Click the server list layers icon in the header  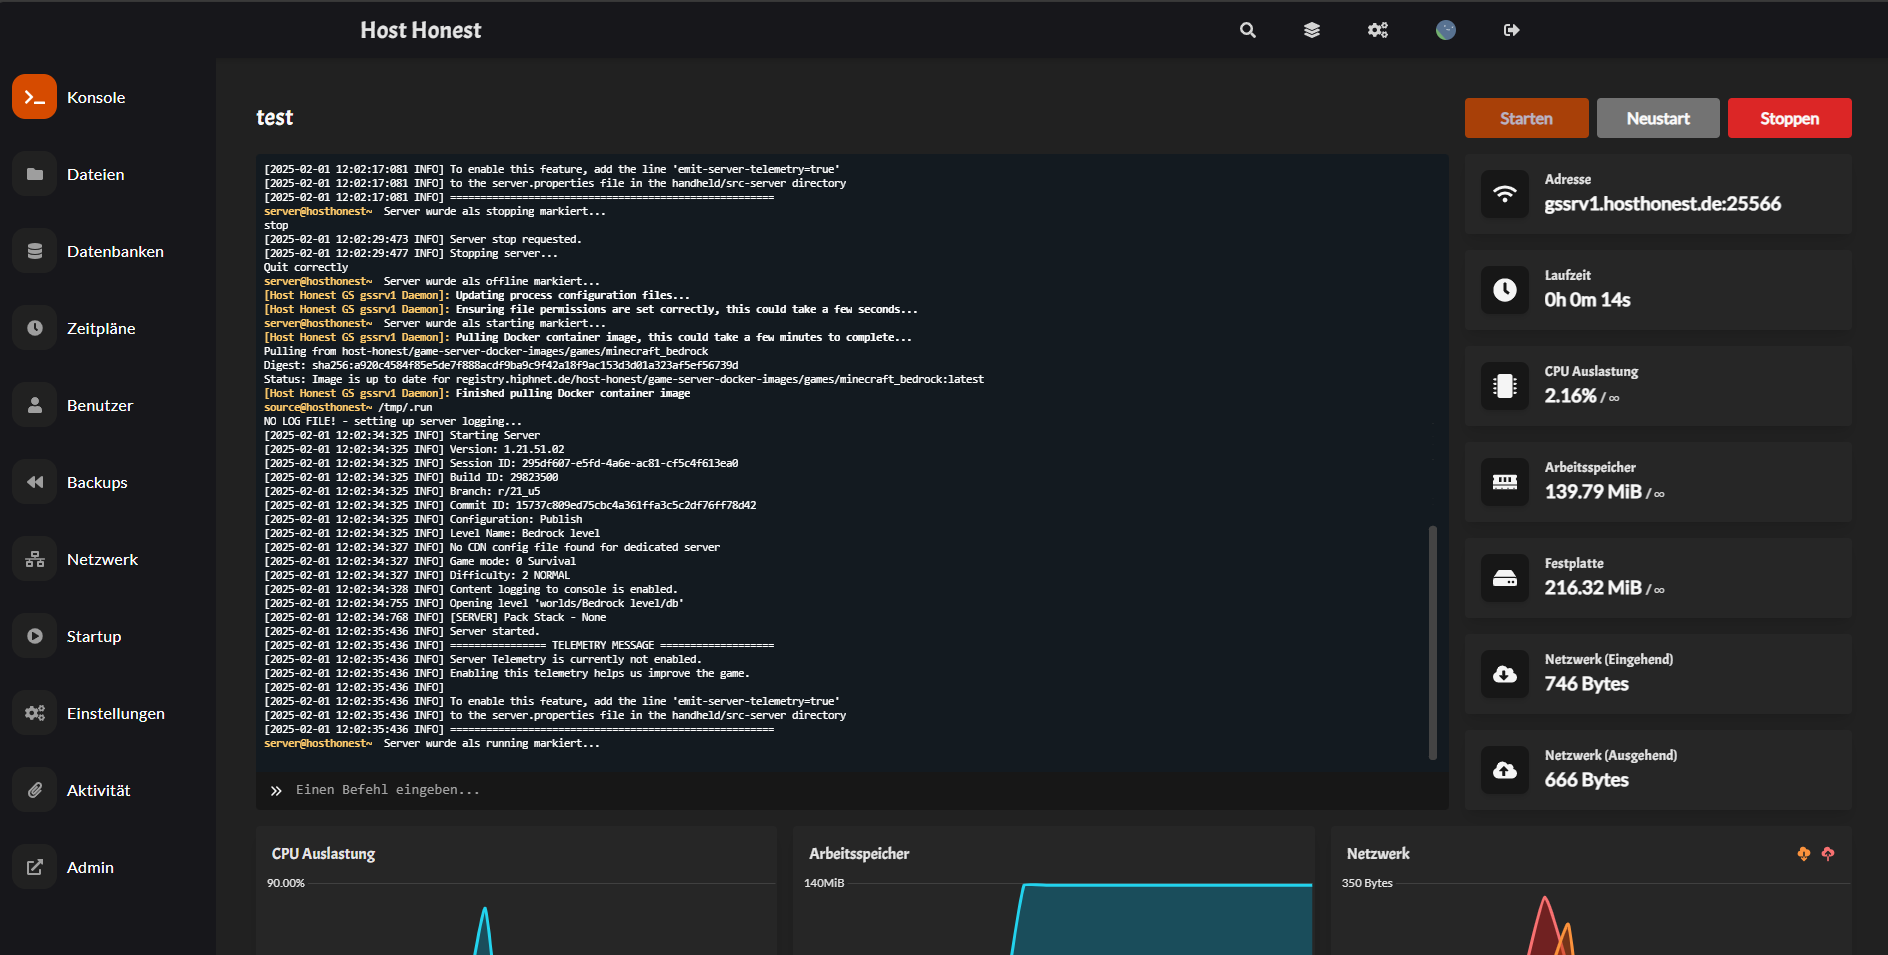1311,30
